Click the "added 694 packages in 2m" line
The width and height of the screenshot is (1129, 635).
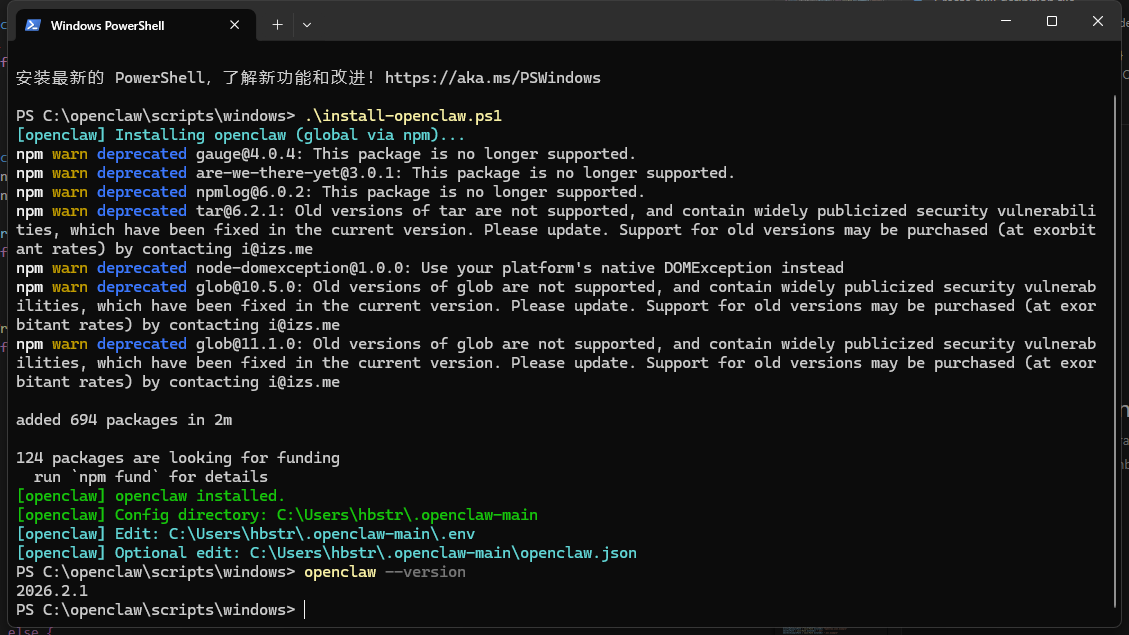124,420
